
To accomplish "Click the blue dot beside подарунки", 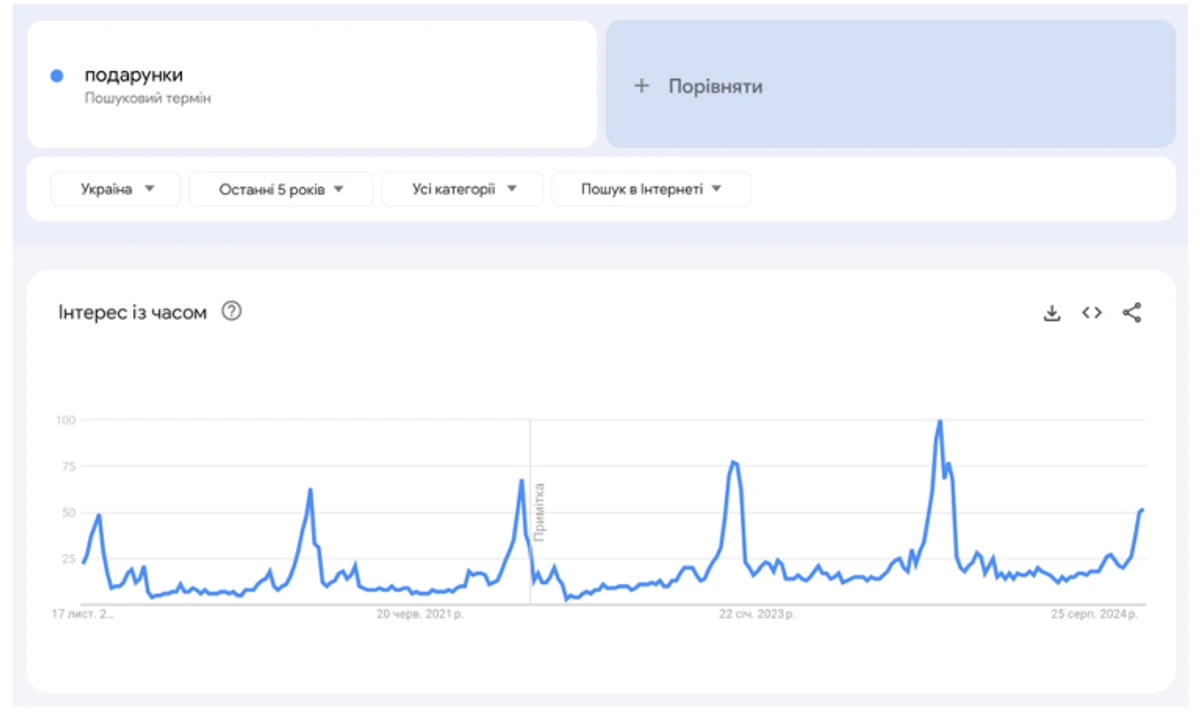I will click(57, 76).
